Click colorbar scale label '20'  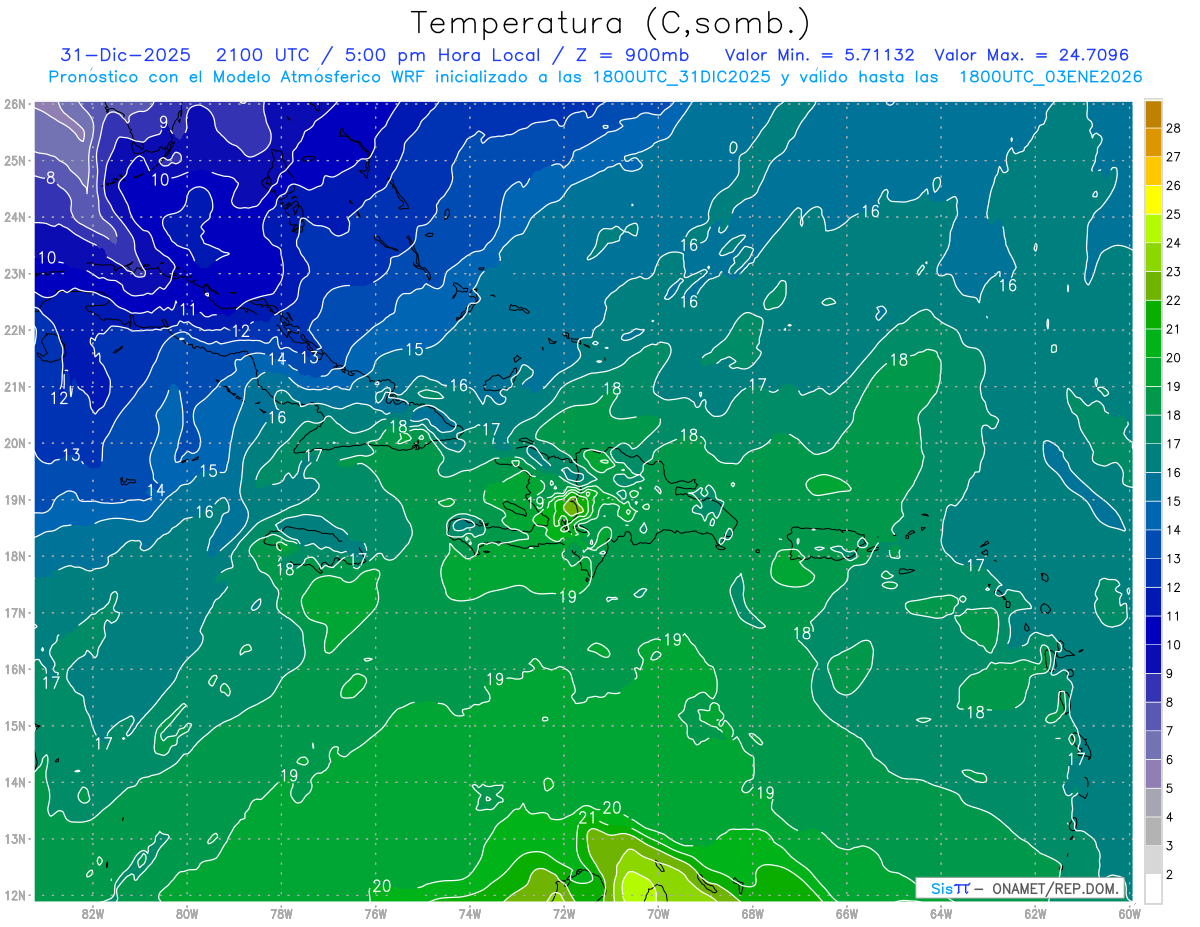[1174, 358]
